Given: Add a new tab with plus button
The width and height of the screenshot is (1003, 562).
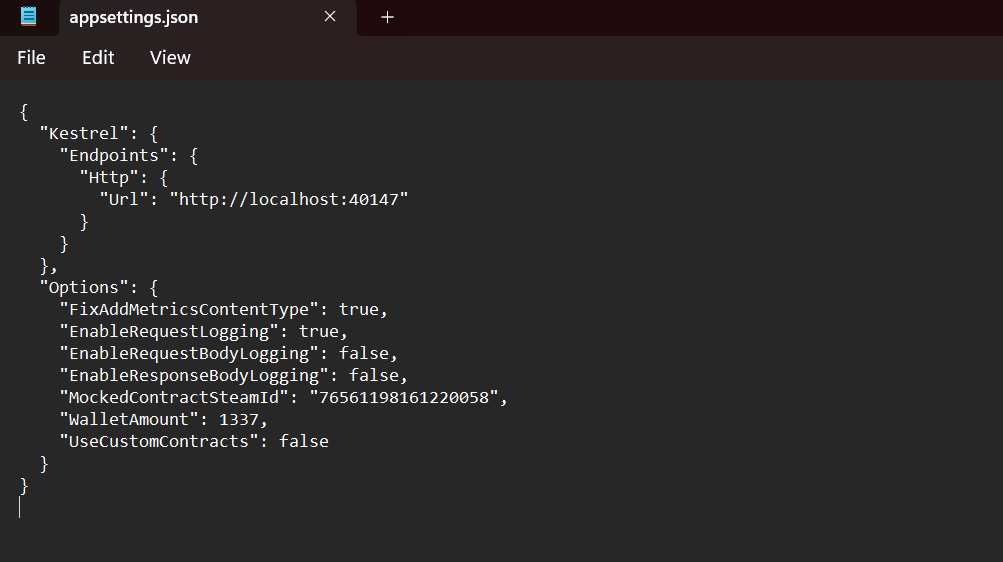Looking at the screenshot, I should click(387, 17).
